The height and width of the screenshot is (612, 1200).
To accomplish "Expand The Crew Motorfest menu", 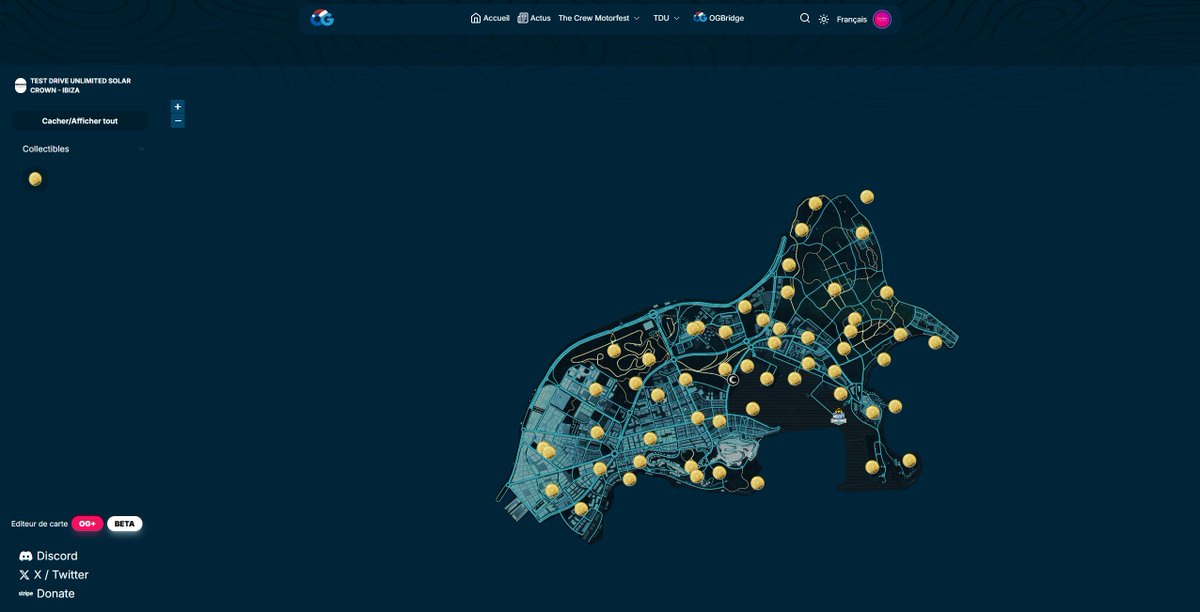I will pyautogui.click(x=599, y=18).
